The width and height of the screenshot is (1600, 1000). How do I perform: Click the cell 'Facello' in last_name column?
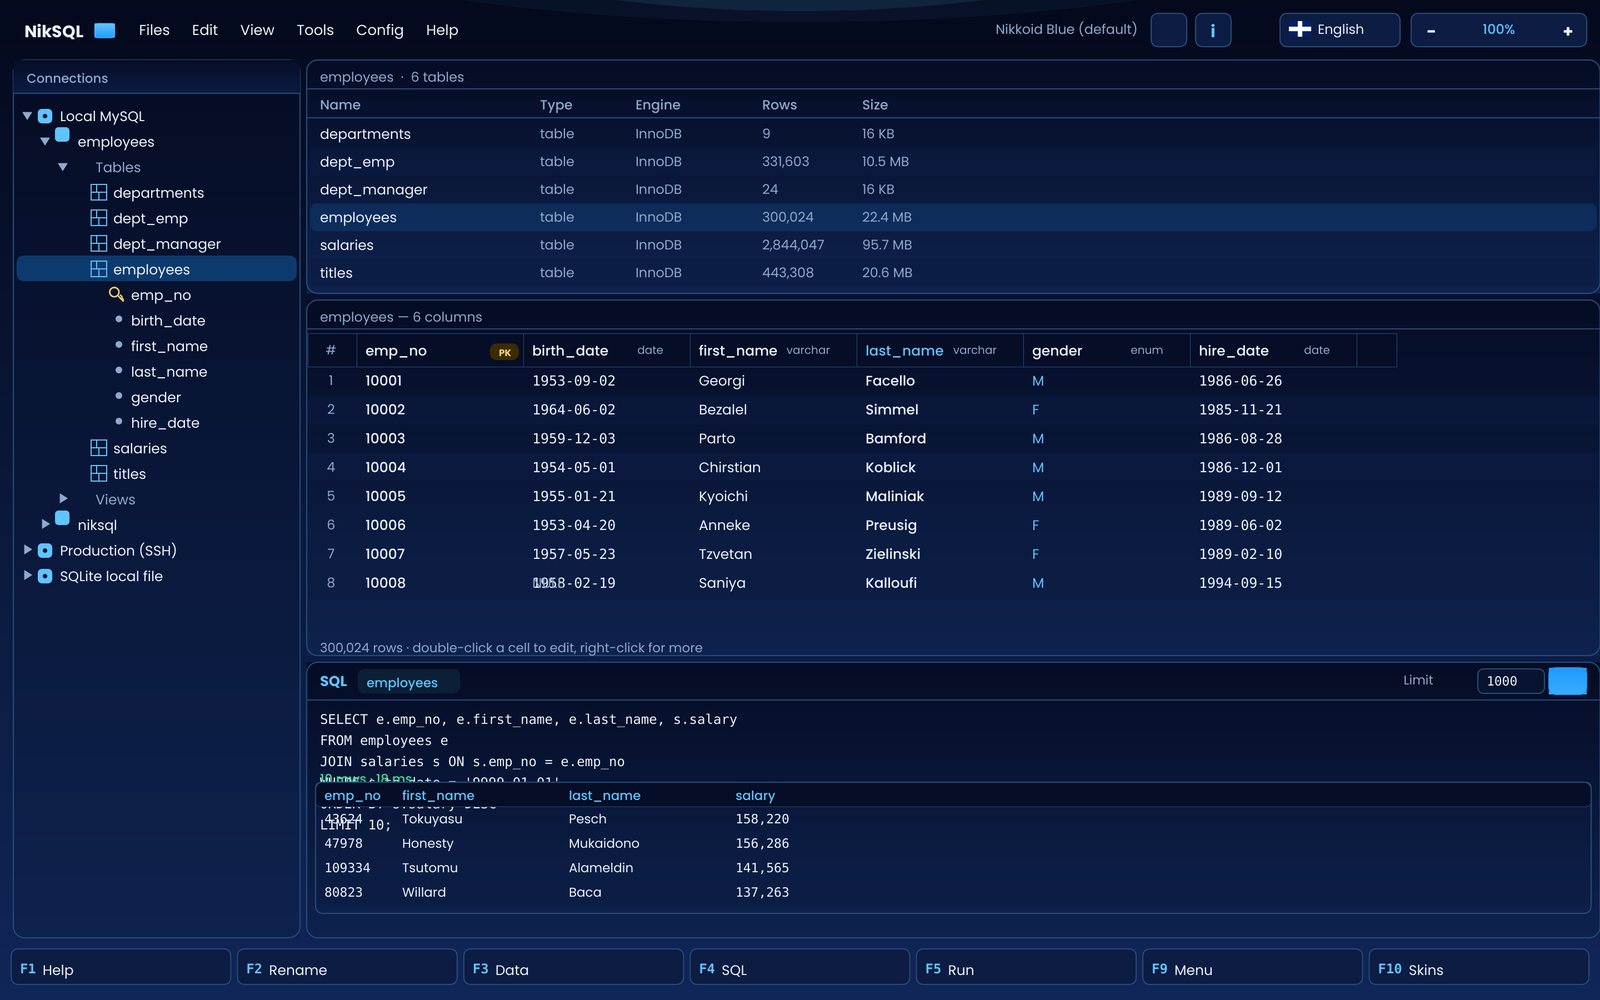pyautogui.click(x=890, y=381)
